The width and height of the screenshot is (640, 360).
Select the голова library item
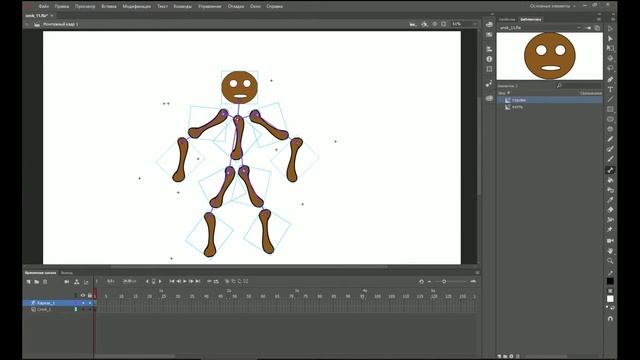[x=550, y=100]
